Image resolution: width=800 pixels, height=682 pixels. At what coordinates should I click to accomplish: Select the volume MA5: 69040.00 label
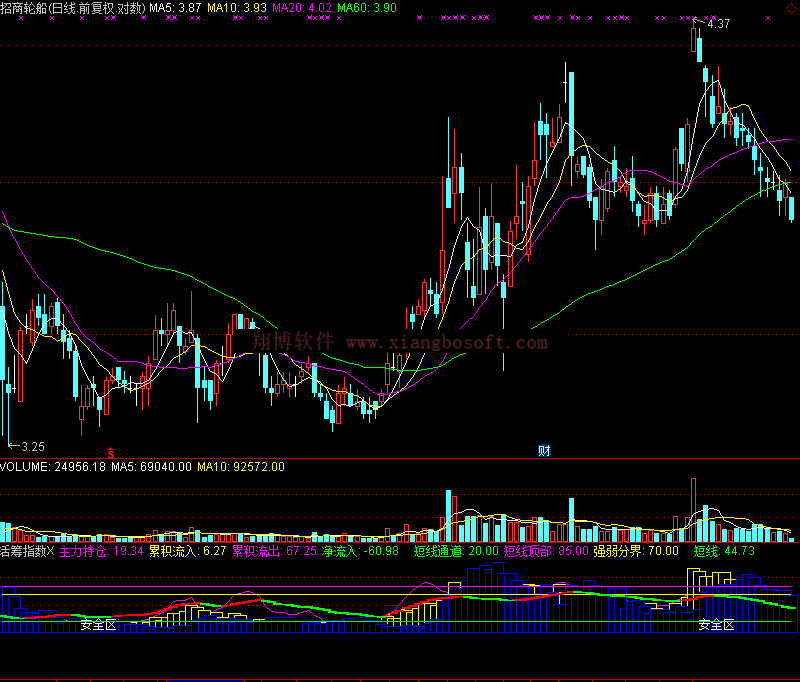152,467
